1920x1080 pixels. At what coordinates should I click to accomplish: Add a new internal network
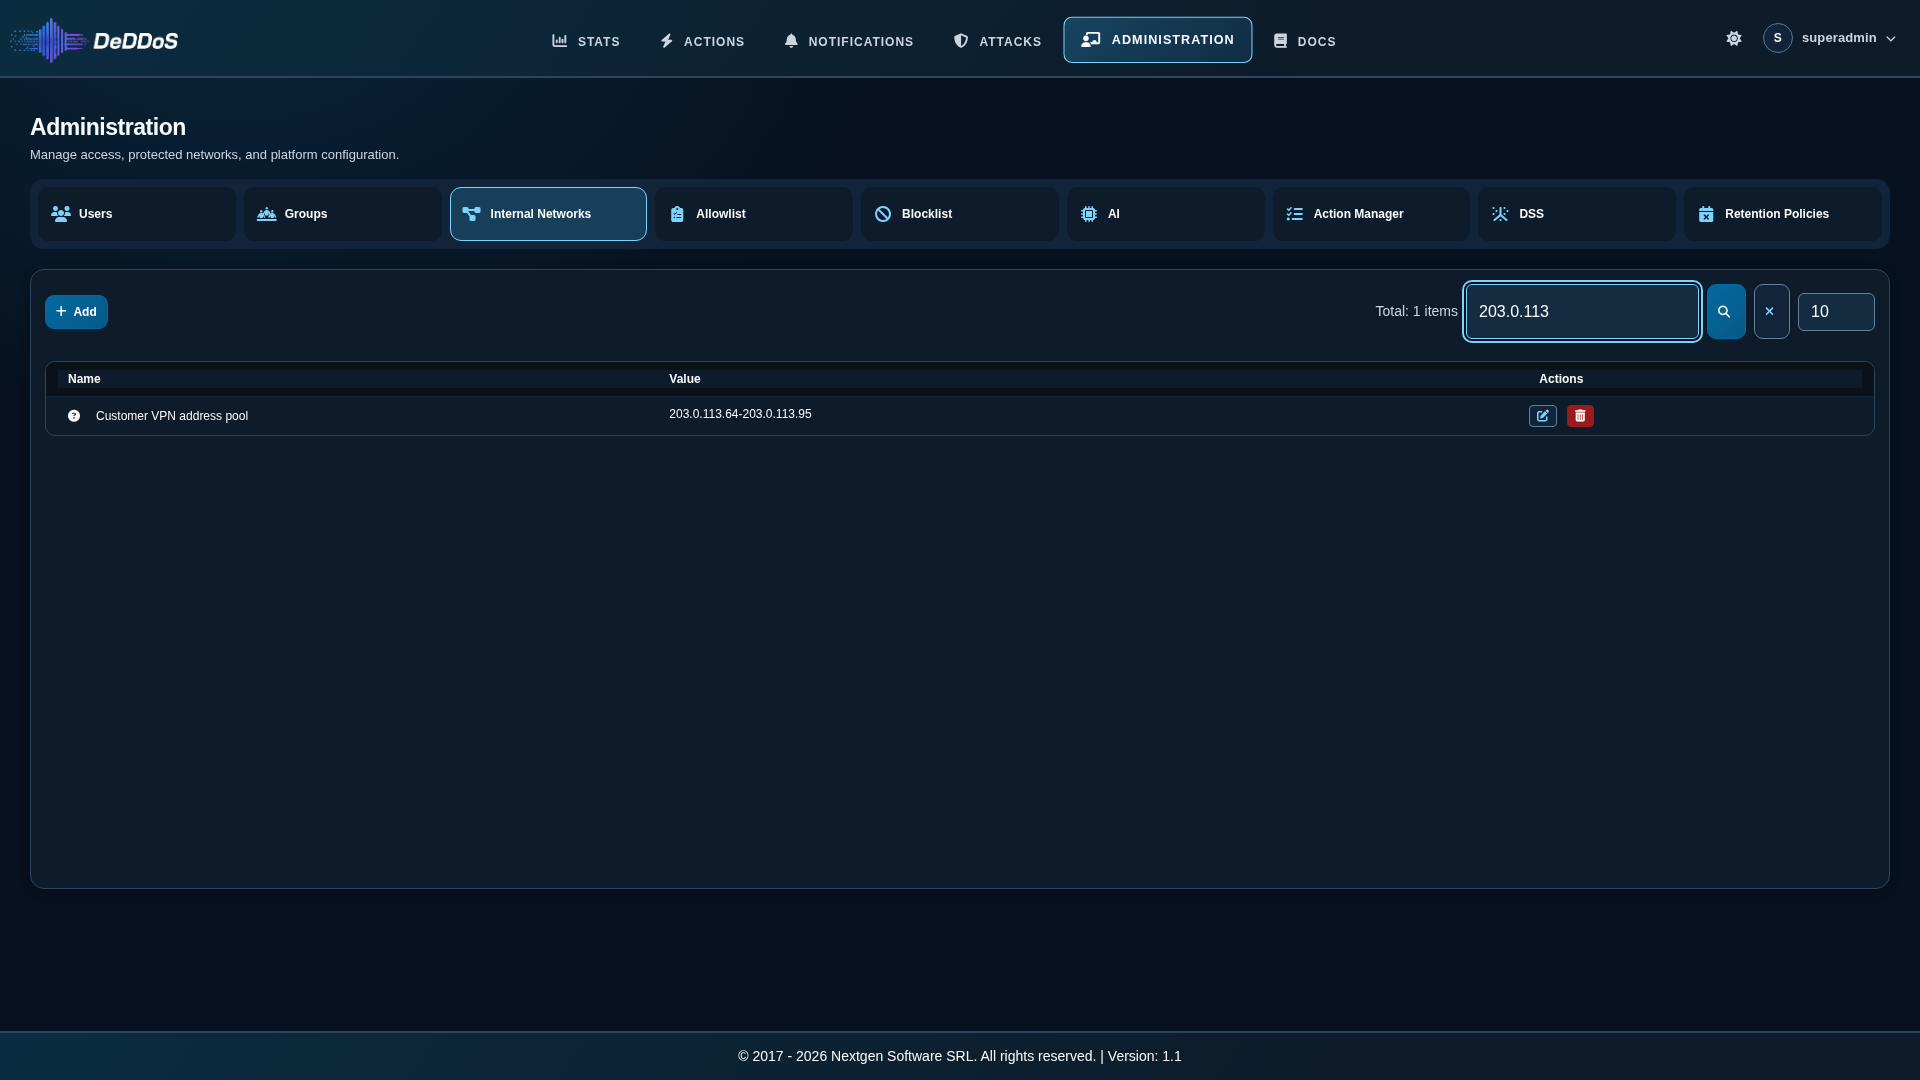coord(76,312)
